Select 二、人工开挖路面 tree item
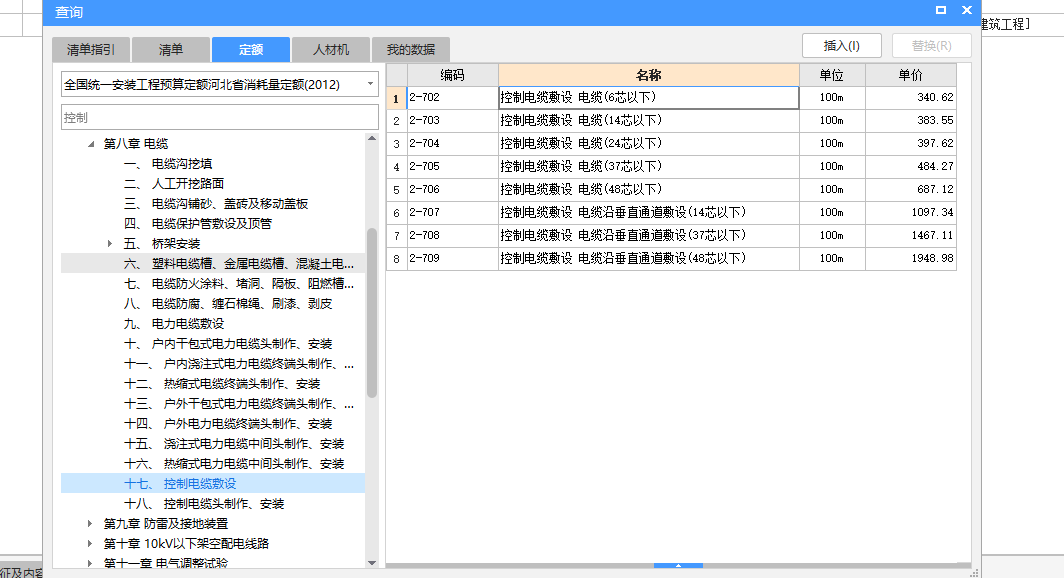The width and height of the screenshot is (1064, 578). coord(174,183)
